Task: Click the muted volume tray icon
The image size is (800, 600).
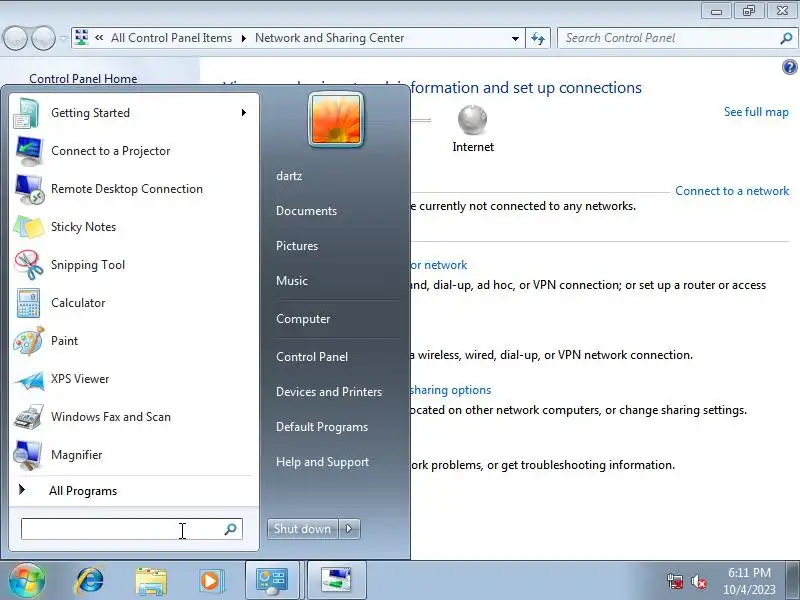Action: click(x=698, y=581)
